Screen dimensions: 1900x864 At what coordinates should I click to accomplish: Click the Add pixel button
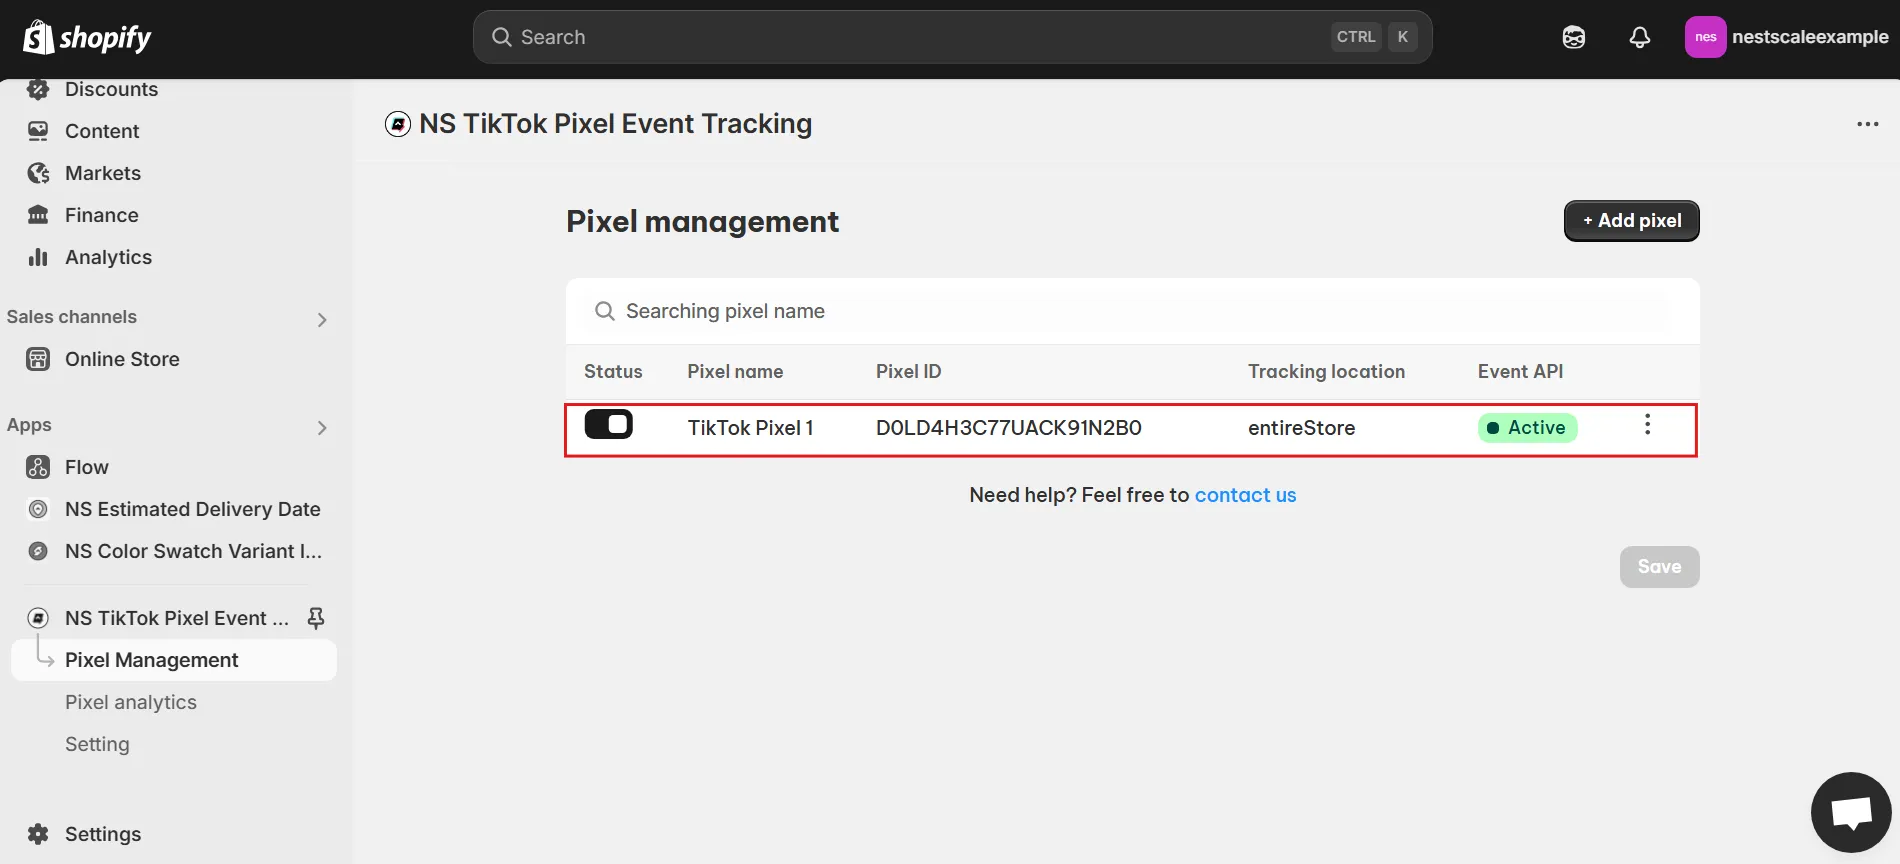pos(1631,221)
